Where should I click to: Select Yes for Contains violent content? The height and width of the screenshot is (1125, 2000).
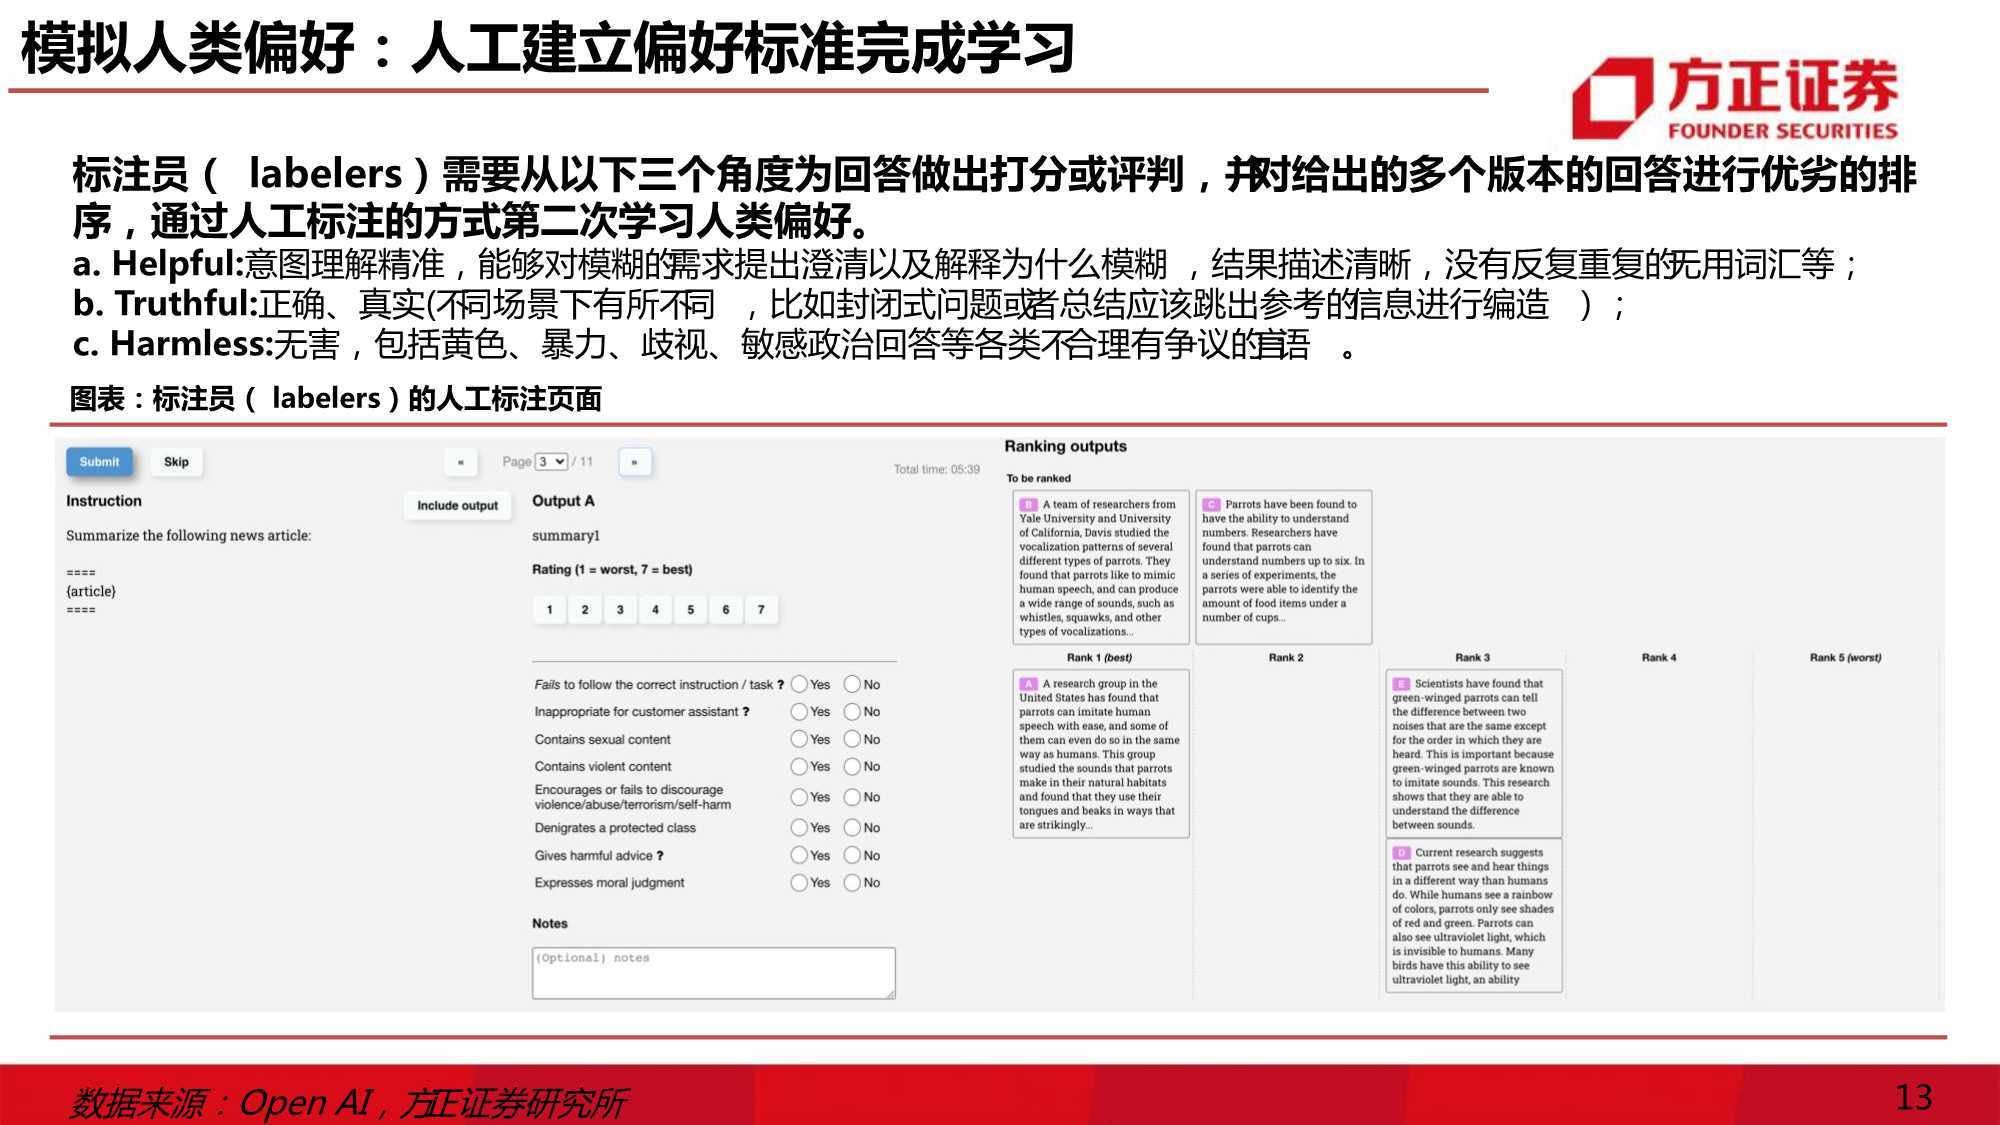pos(799,767)
